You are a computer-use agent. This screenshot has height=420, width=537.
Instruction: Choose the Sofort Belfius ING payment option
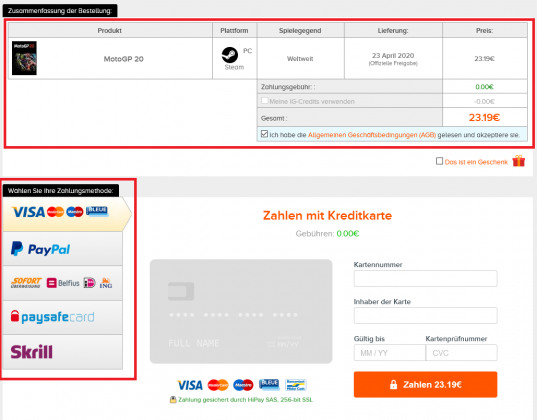[63, 283]
